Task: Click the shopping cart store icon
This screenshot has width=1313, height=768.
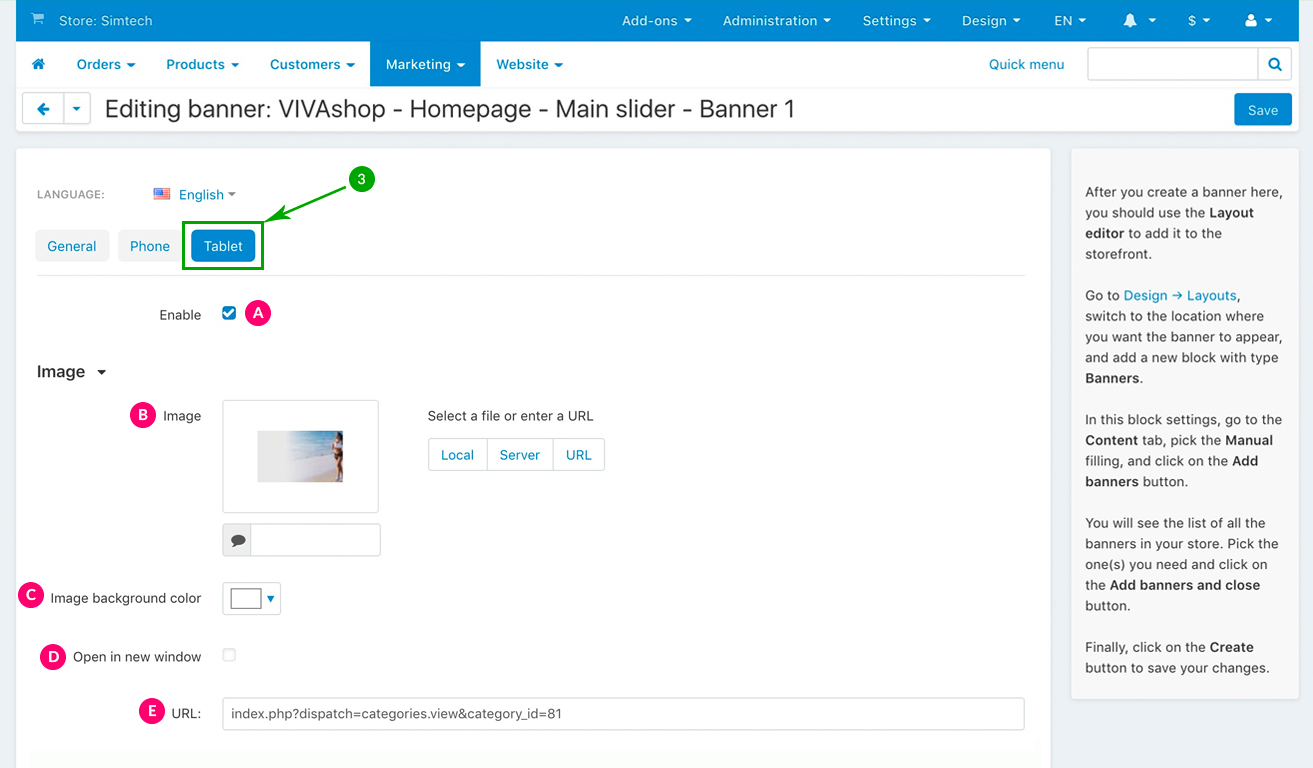Action: [38, 20]
